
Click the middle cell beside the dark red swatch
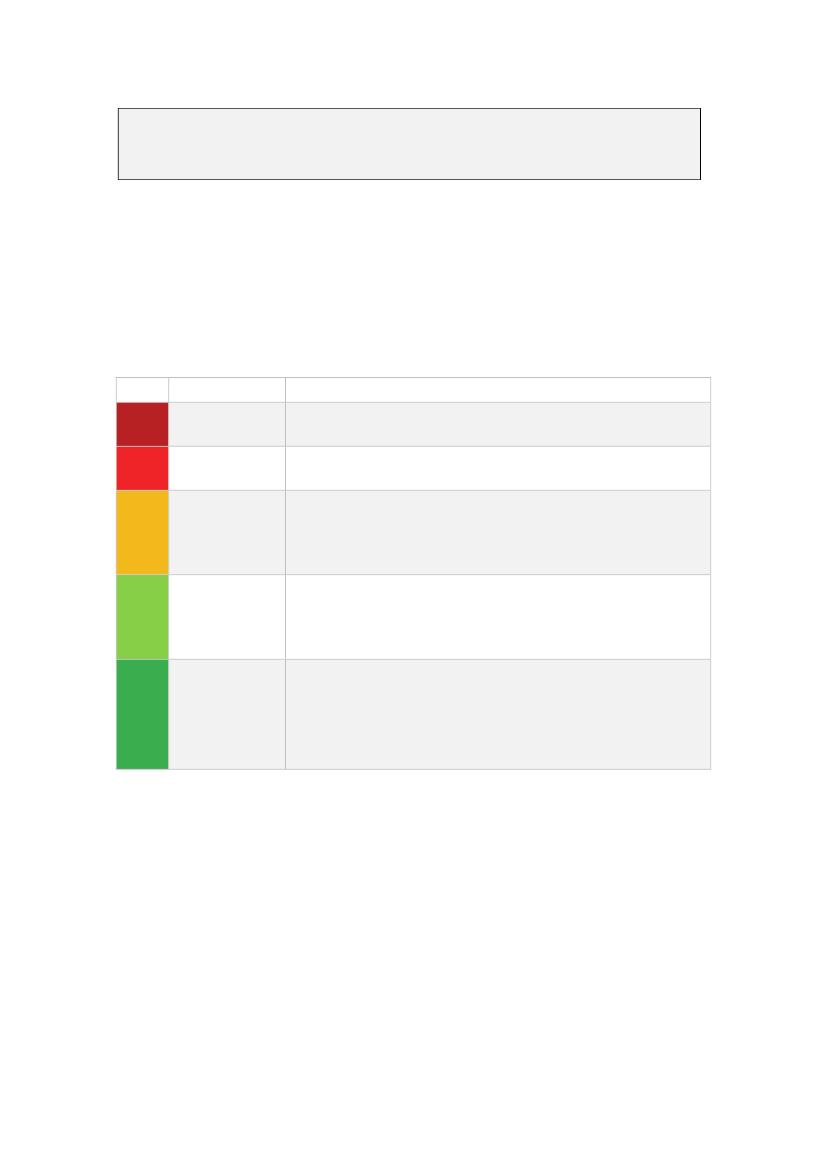tap(227, 424)
